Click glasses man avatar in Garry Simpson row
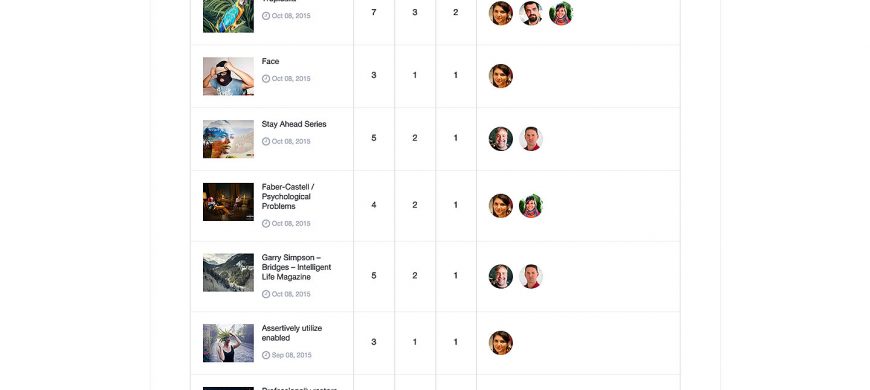Screen dimensions: 870x390 coord(500,276)
